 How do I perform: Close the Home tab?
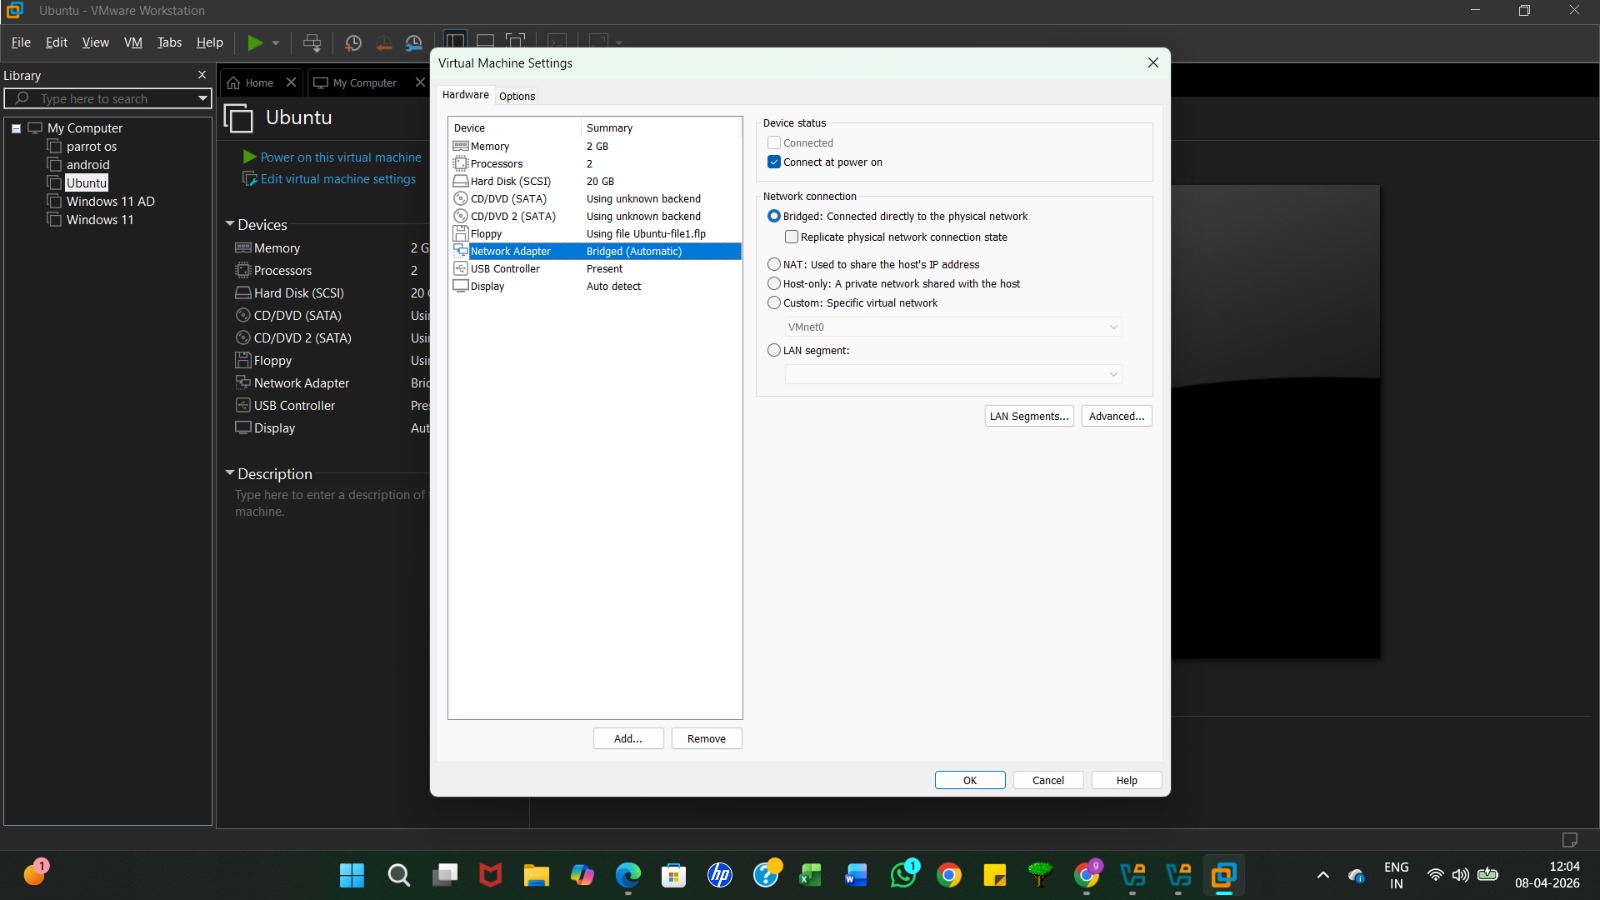[x=291, y=82]
